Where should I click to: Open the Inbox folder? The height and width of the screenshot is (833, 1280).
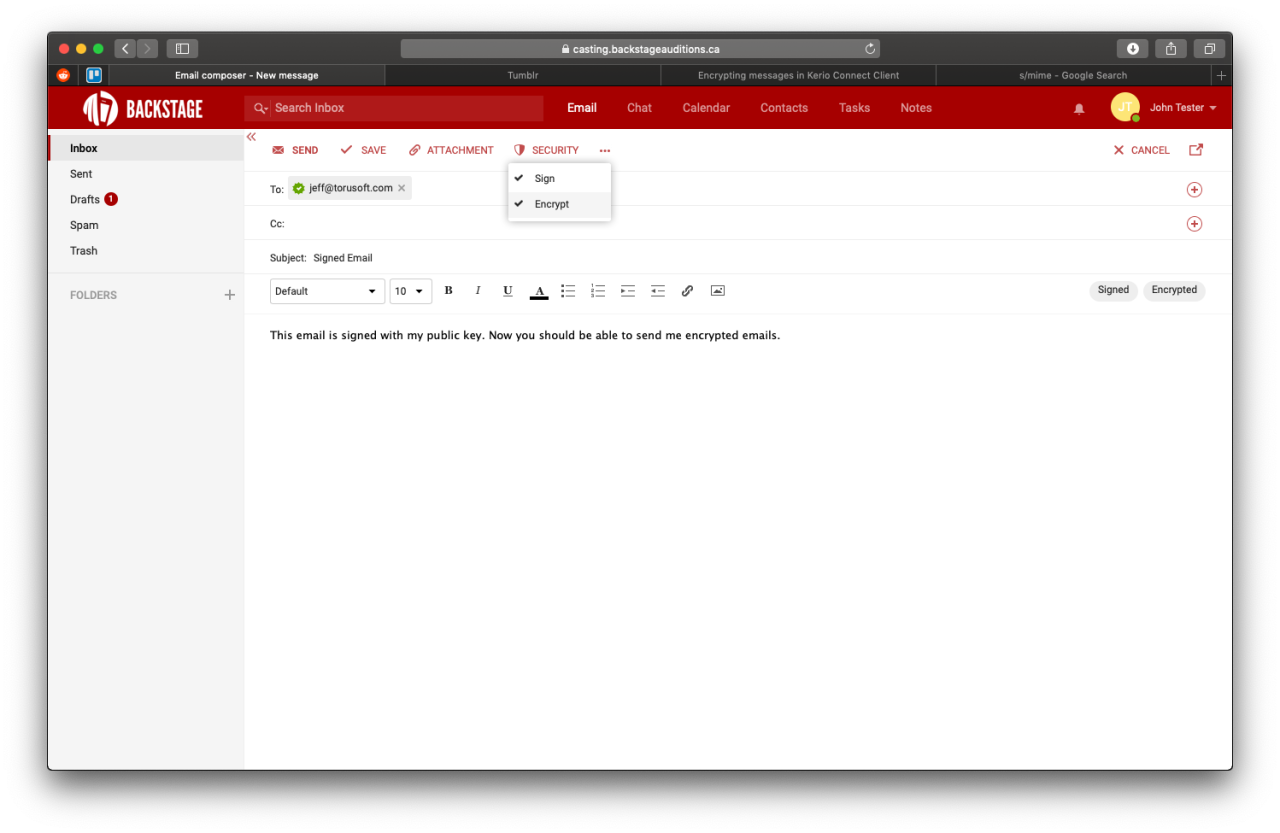point(146,148)
